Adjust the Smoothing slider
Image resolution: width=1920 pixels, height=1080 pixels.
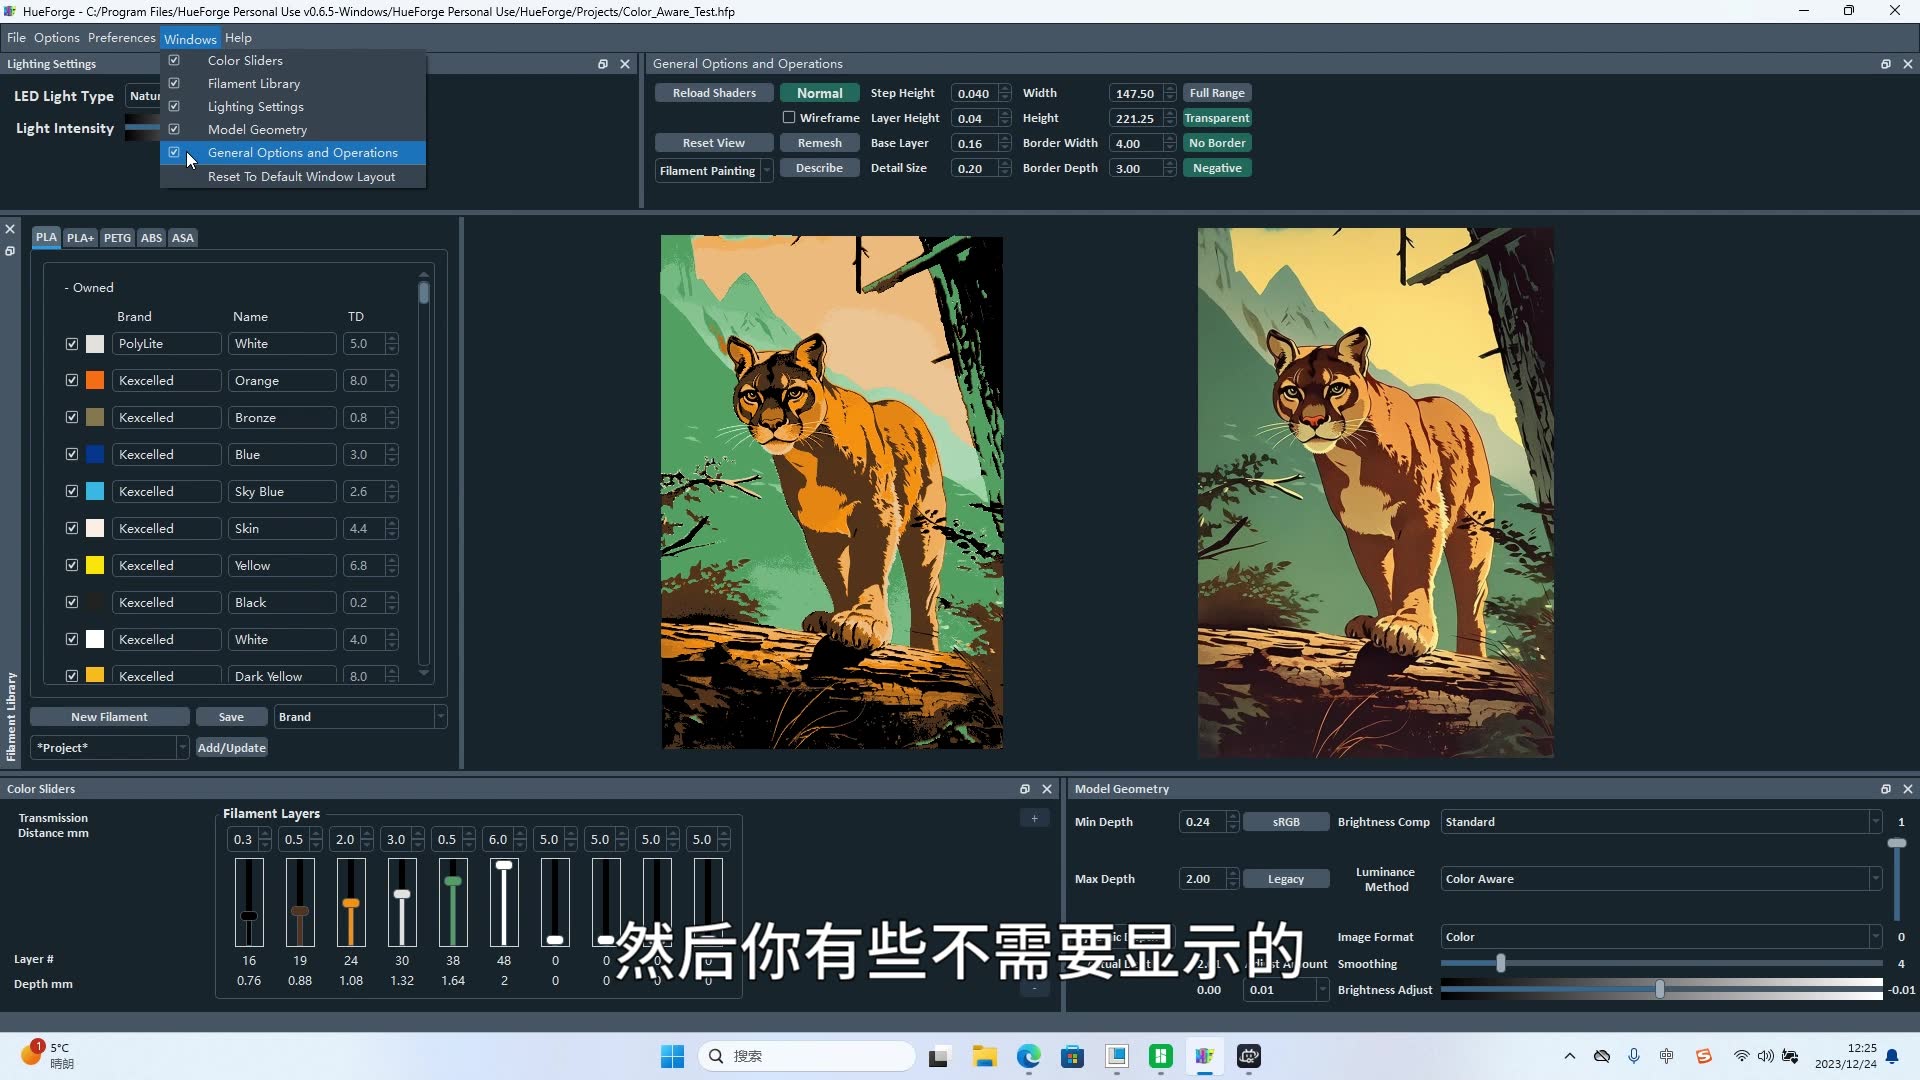coord(1500,963)
